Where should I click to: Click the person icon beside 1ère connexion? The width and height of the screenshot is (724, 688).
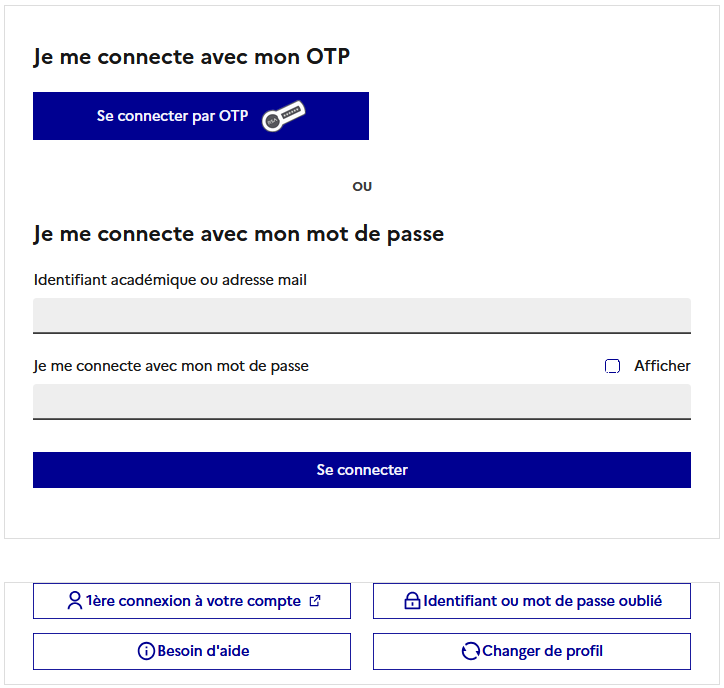click(x=75, y=601)
